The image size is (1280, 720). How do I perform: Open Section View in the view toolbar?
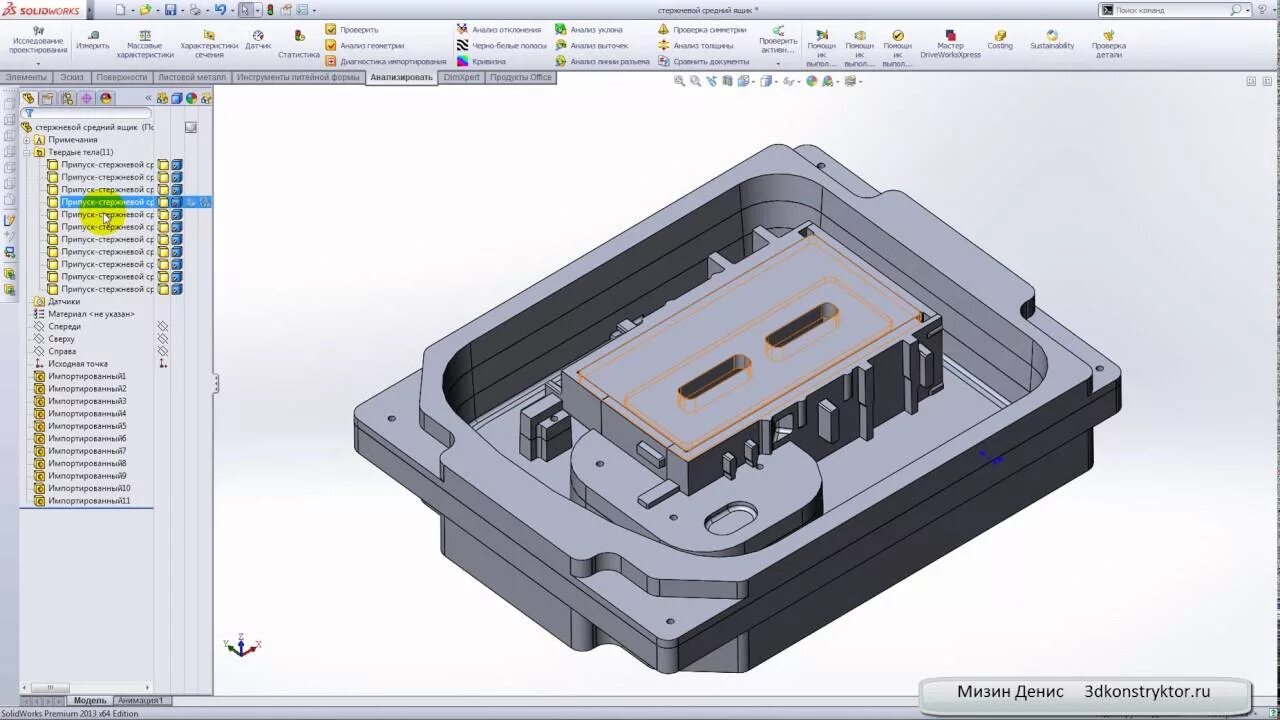tap(728, 82)
